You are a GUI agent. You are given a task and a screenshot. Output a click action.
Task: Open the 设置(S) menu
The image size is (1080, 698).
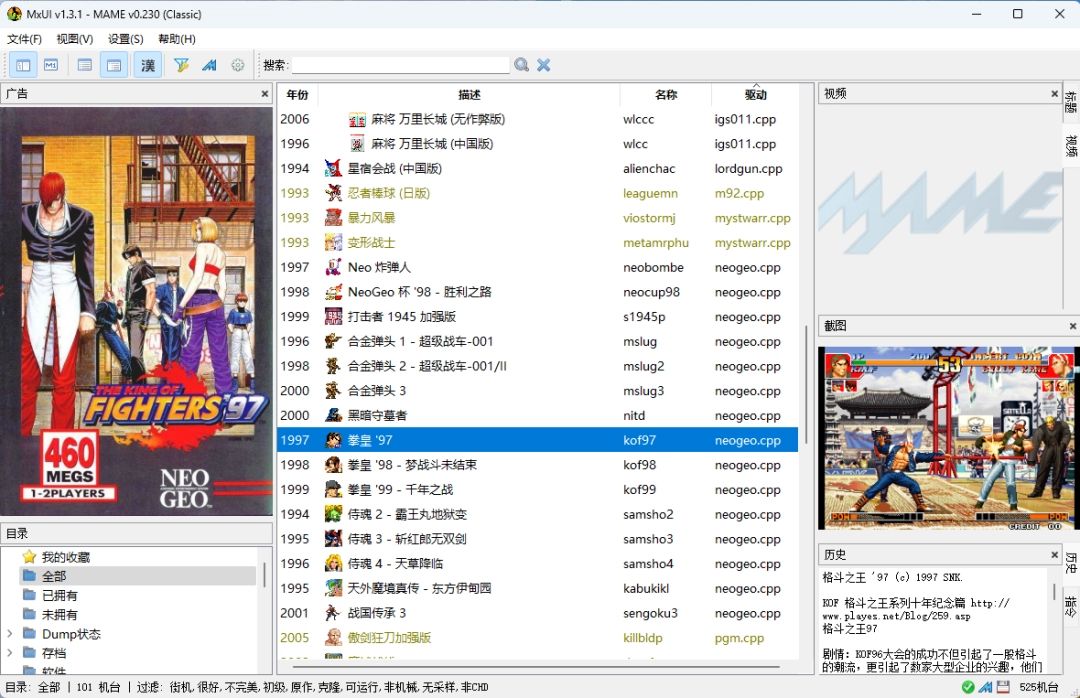click(x=125, y=38)
